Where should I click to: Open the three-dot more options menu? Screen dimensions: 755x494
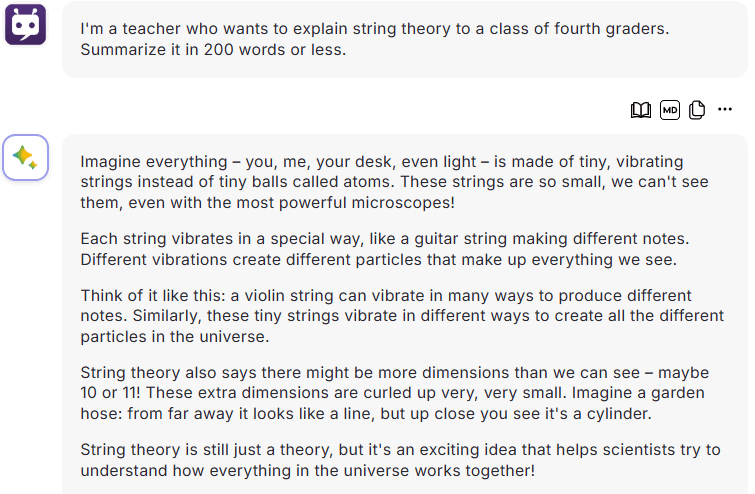click(725, 109)
